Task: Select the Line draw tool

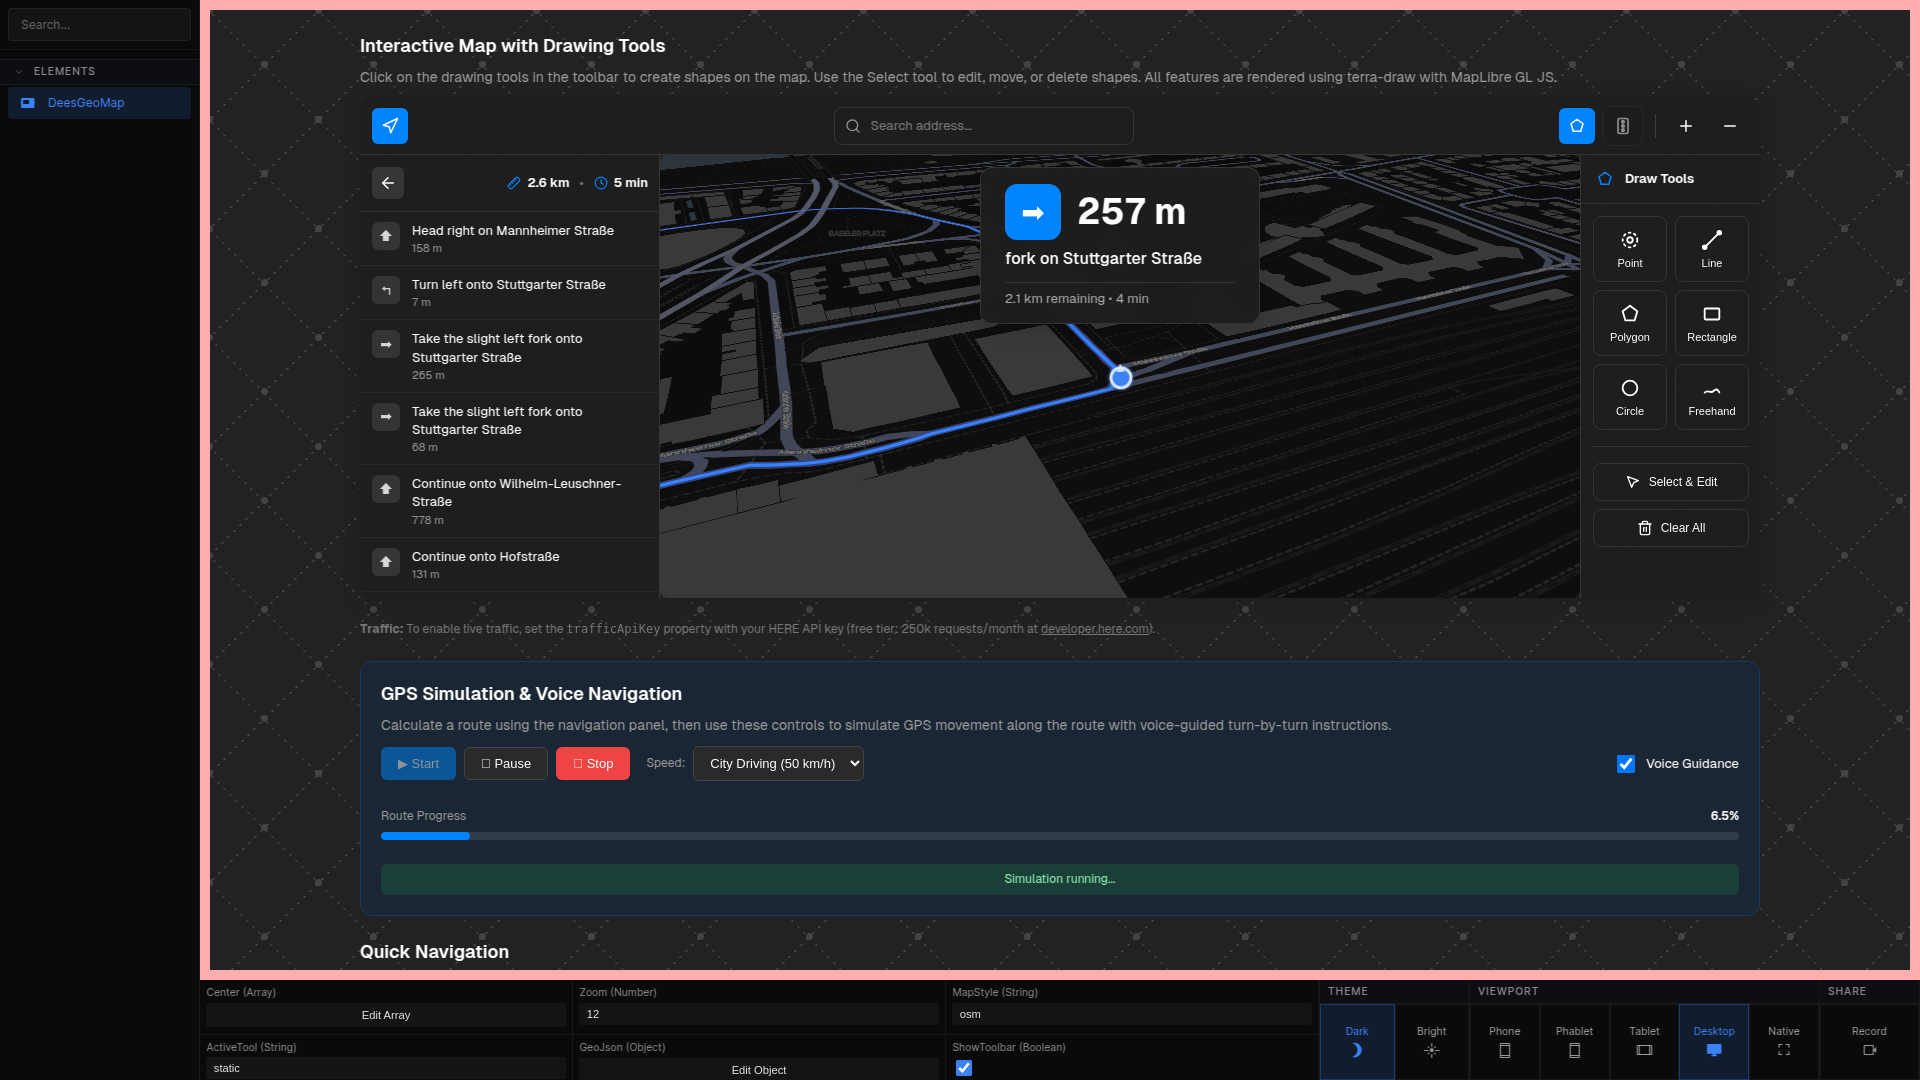Action: click(x=1711, y=249)
